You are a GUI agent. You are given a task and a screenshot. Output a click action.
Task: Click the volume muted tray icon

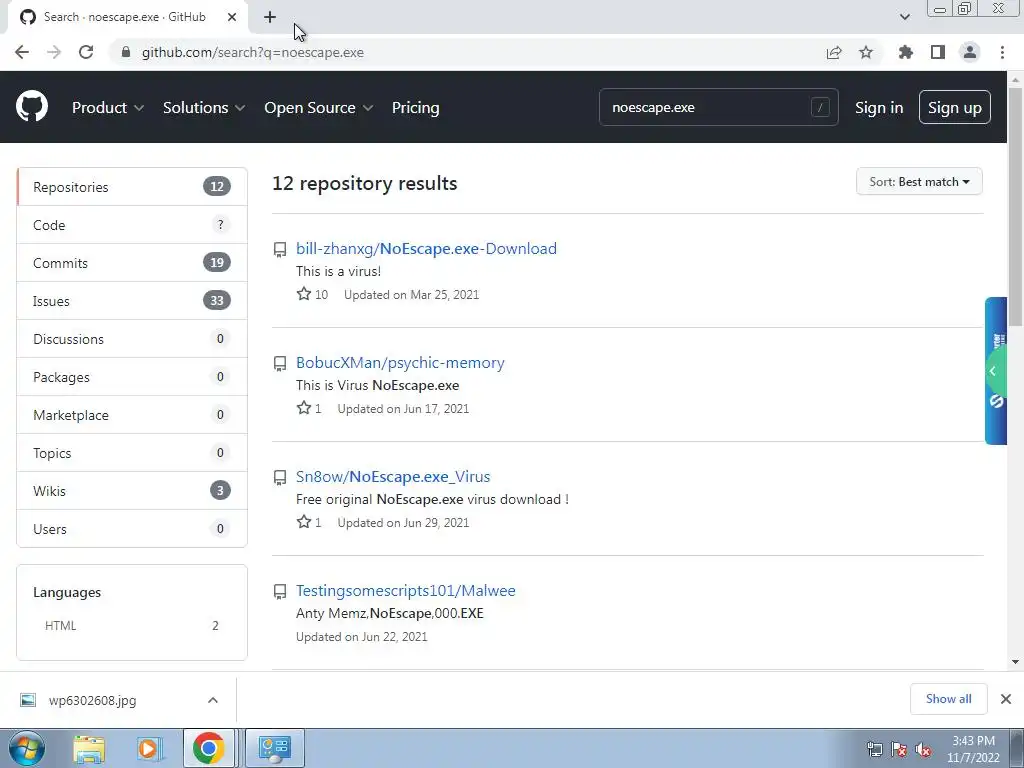[923, 750]
